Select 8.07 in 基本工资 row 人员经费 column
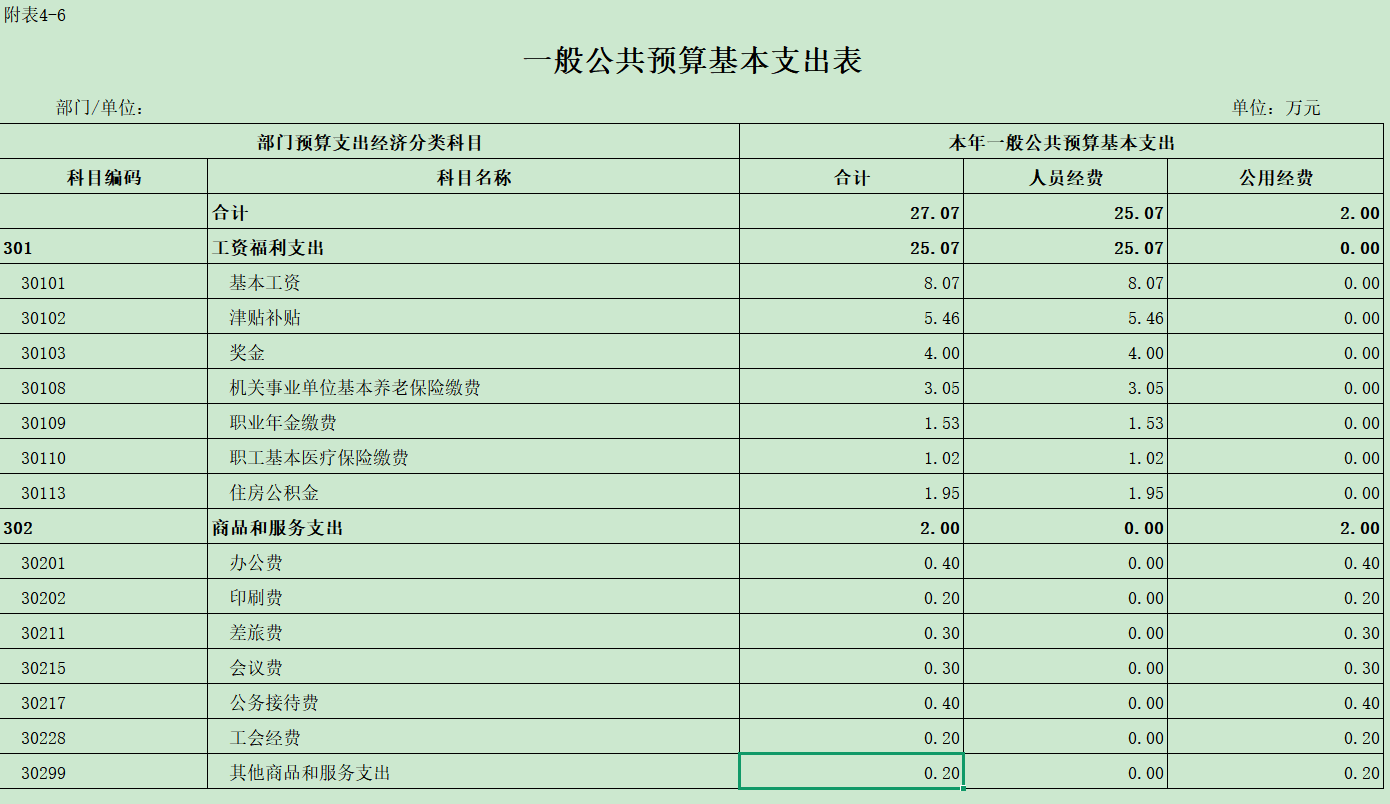Screen dimensions: 1390x804 click(x=1066, y=282)
